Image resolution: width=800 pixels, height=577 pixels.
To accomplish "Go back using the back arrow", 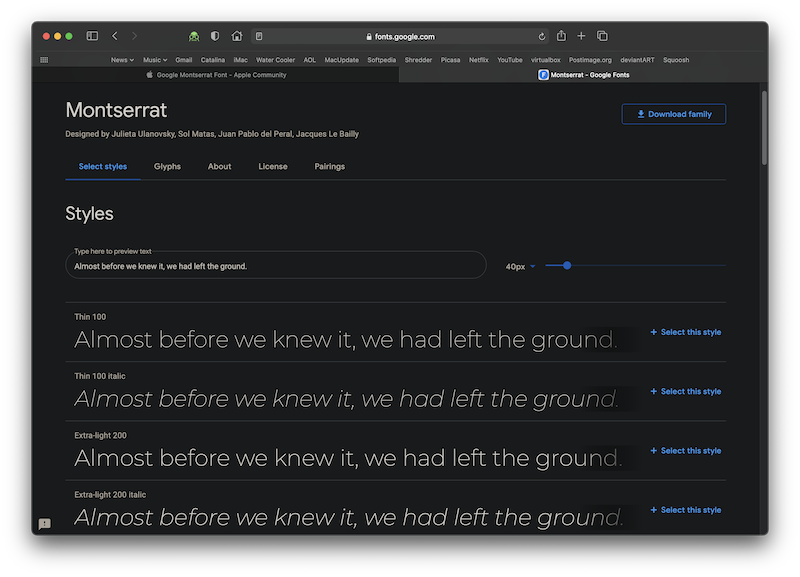I will [114, 35].
